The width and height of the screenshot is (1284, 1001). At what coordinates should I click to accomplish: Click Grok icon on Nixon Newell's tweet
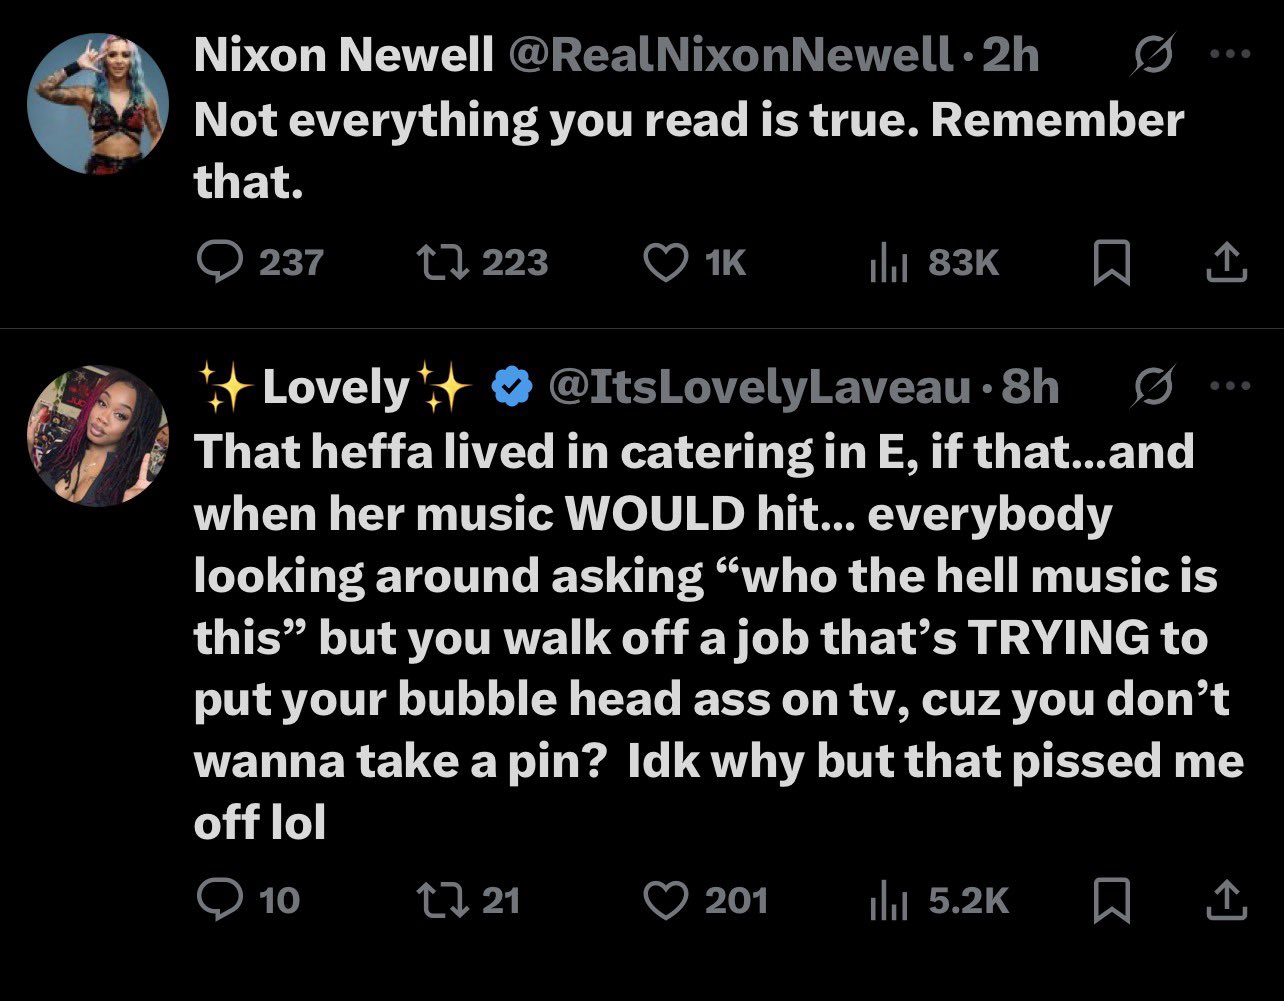click(1151, 58)
